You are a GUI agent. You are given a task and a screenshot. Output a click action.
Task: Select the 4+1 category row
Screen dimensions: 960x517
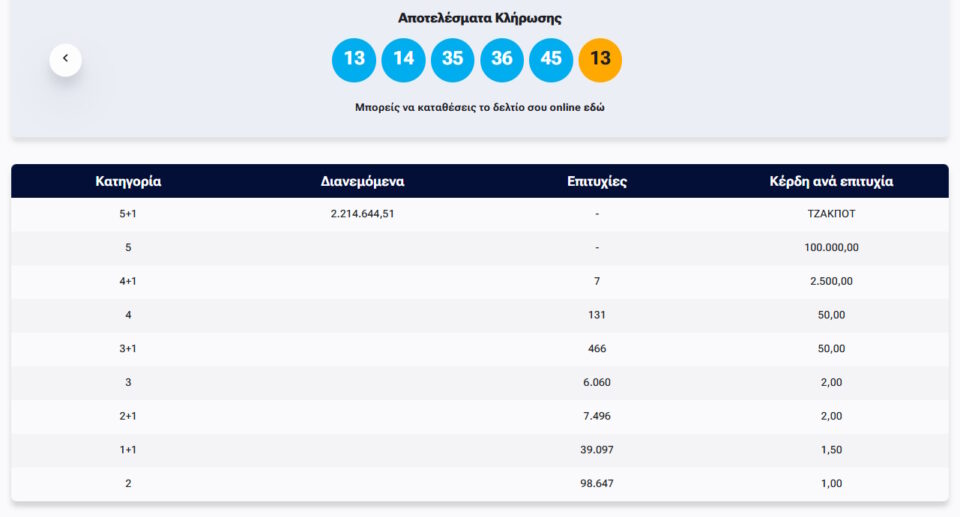(128, 281)
